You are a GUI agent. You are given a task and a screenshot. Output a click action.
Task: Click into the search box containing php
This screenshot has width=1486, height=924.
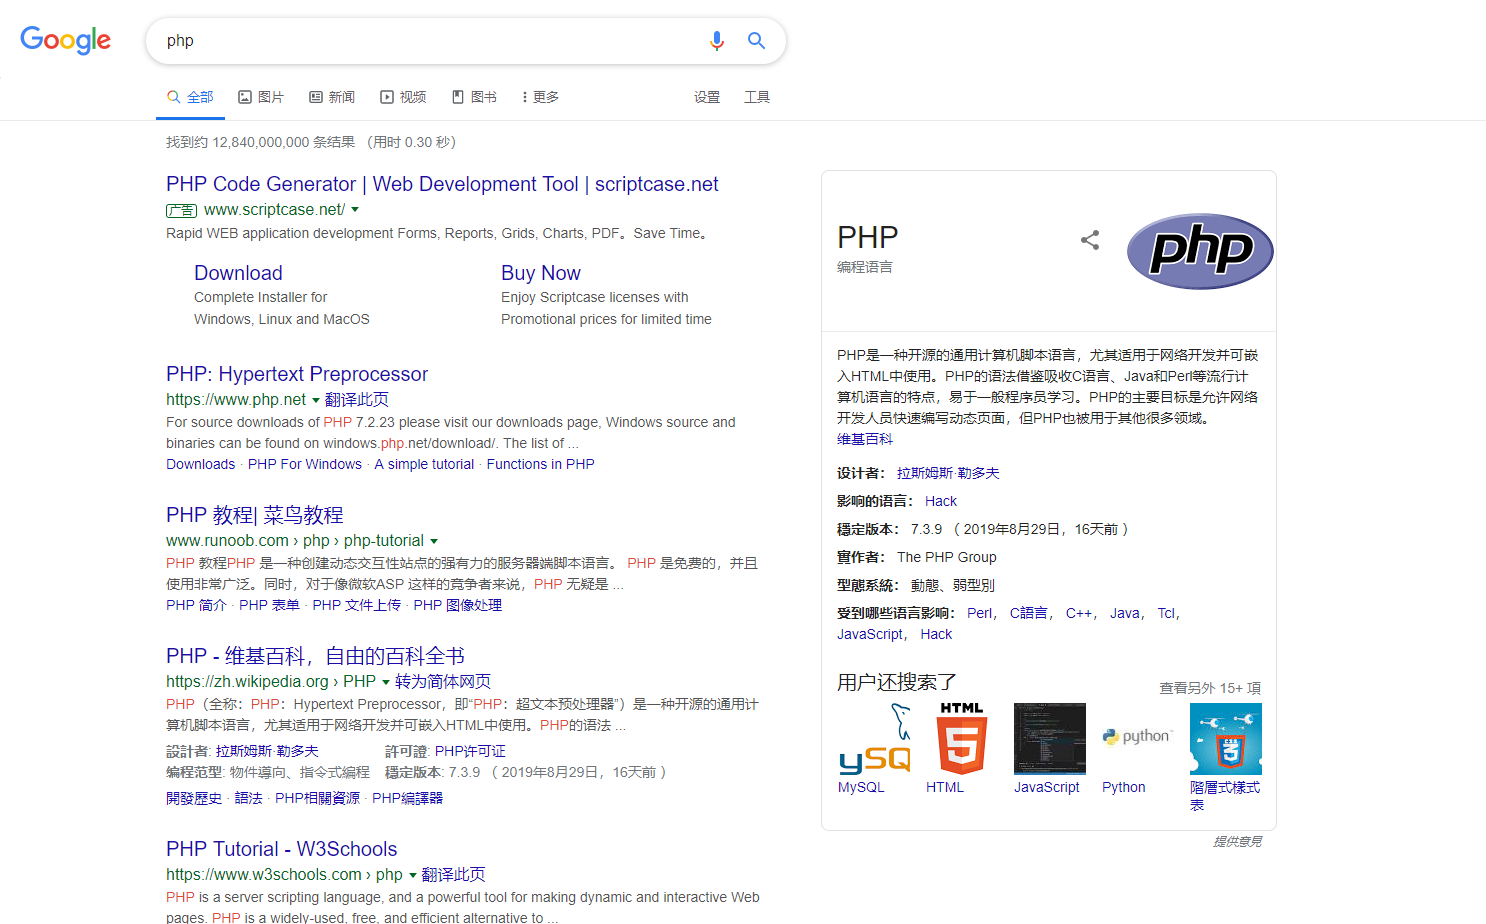pos(430,41)
